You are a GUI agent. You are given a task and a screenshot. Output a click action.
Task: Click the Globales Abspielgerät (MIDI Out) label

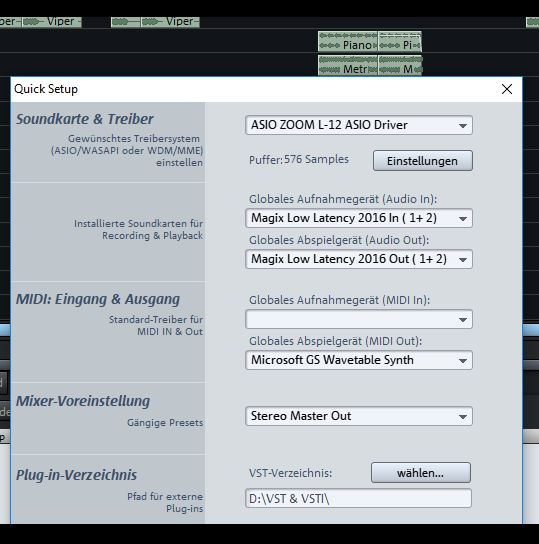(x=335, y=341)
